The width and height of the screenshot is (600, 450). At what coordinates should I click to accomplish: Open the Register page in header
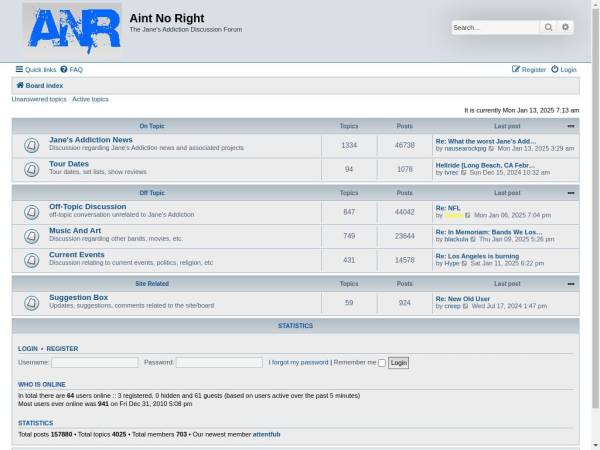pyautogui.click(x=529, y=70)
